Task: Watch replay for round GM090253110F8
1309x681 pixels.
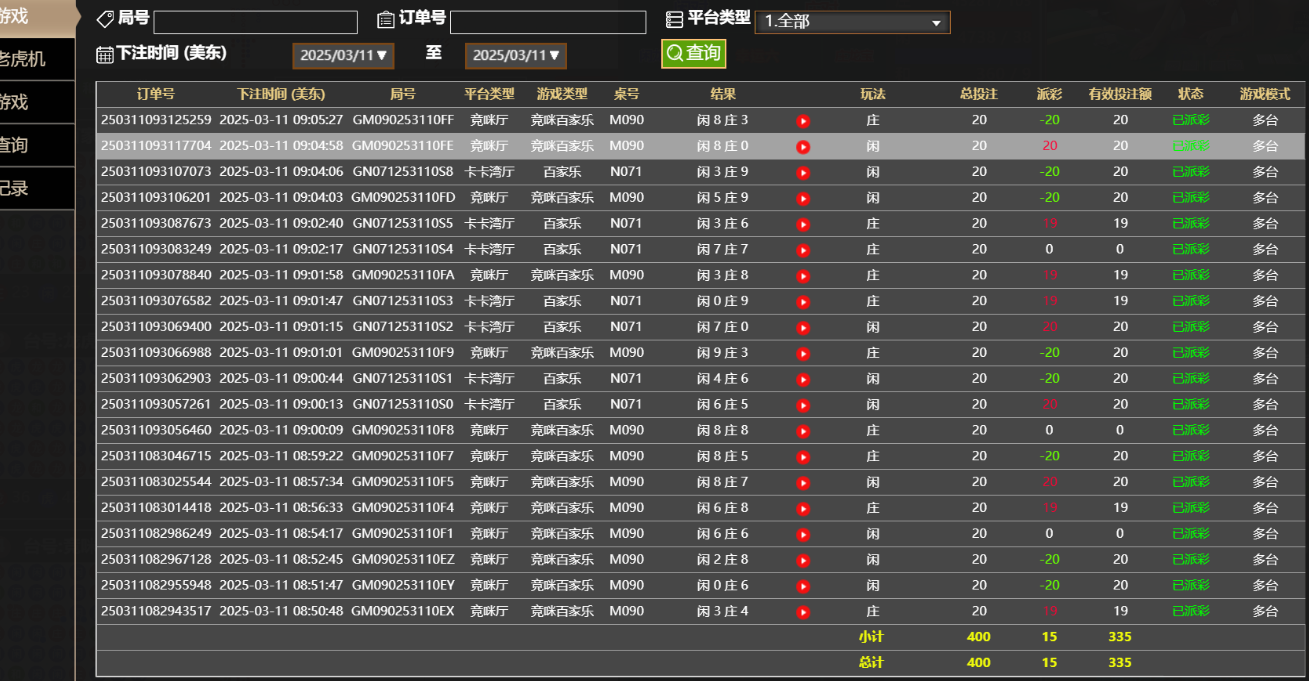Action: pyautogui.click(x=802, y=431)
